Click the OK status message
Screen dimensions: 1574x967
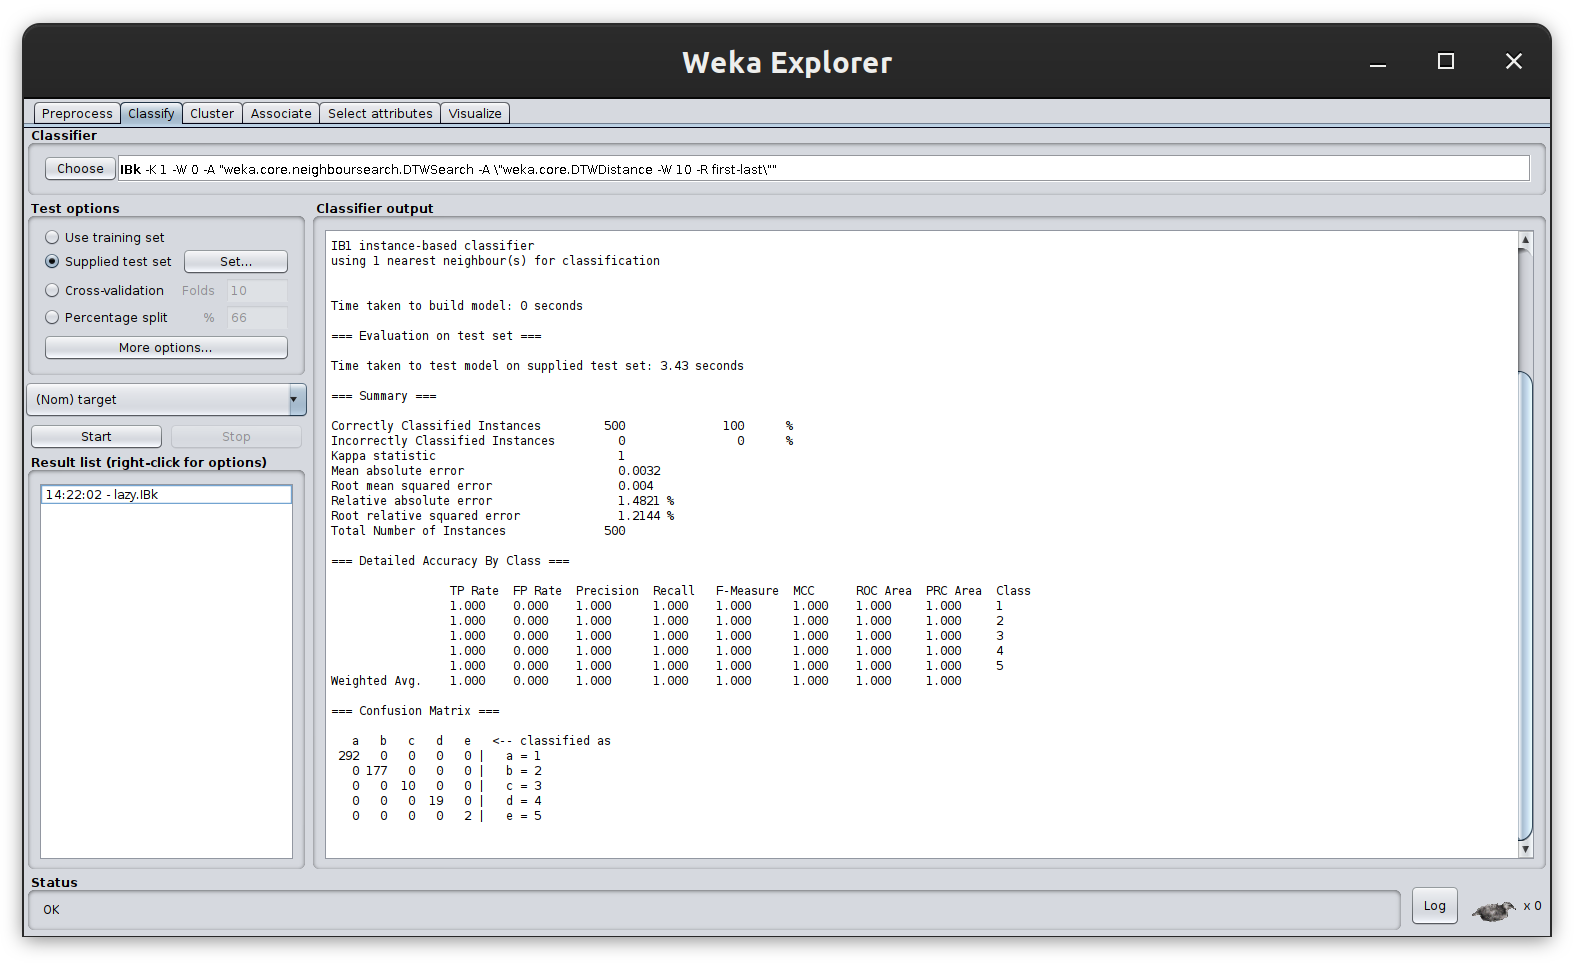(51, 910)
